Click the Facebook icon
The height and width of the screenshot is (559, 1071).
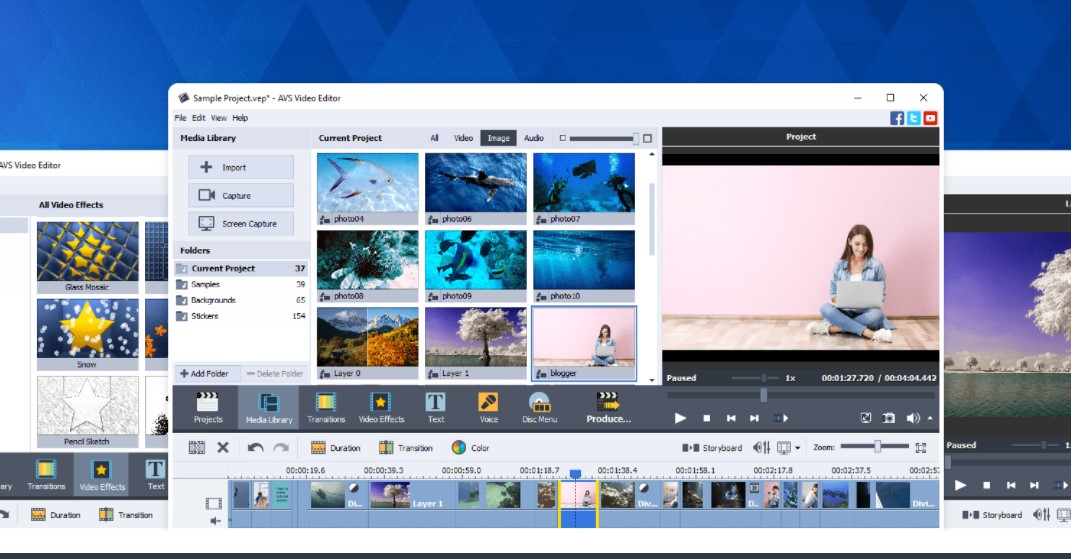(897, 118)
